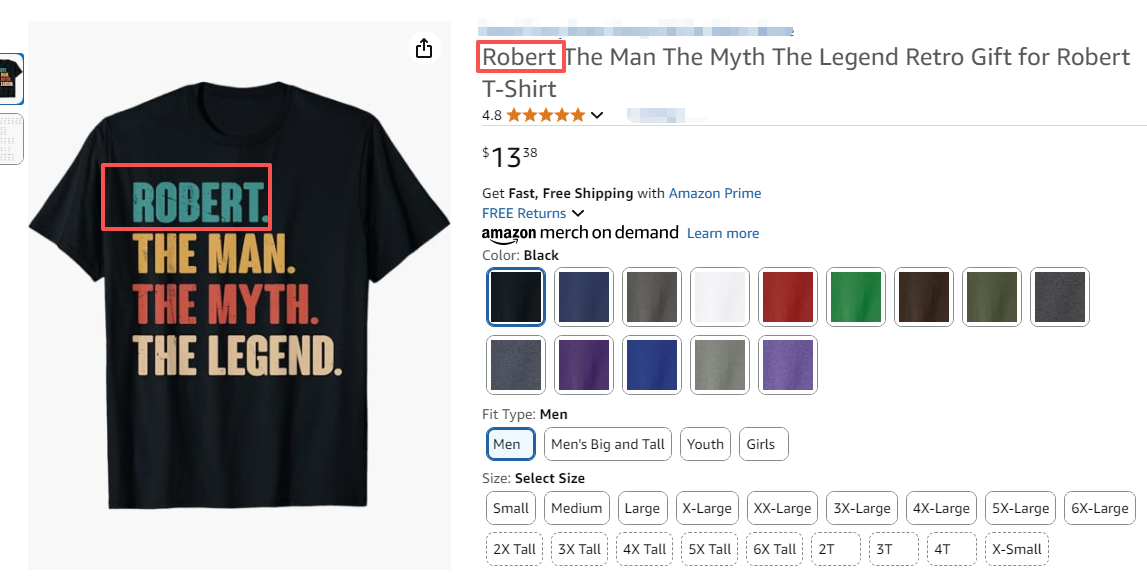Image resolution: width=1147 pixels, height=576 pixels.
Task: Choose the navy color swatch
Action: click(584, 297)
